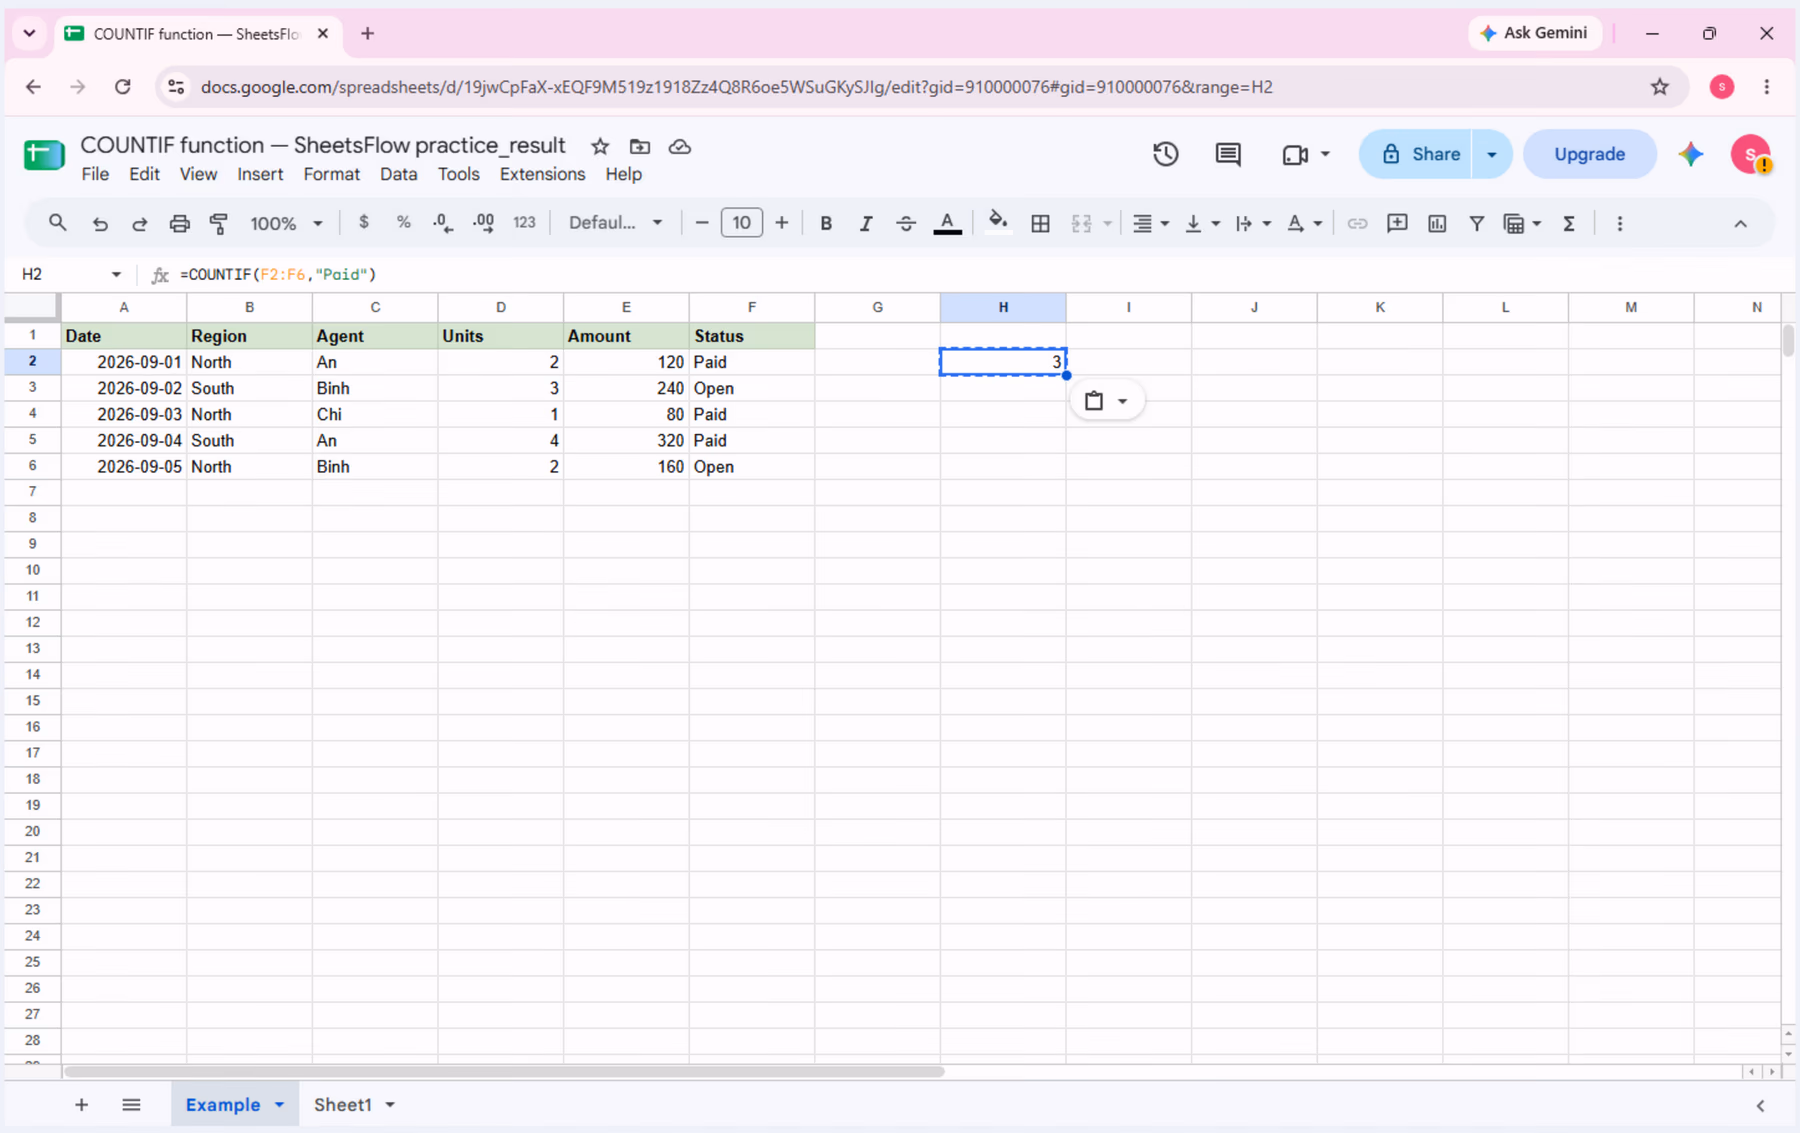Screen dimensions: 1800x1133
Task: Open the text color picker
Action: [947, 223]
